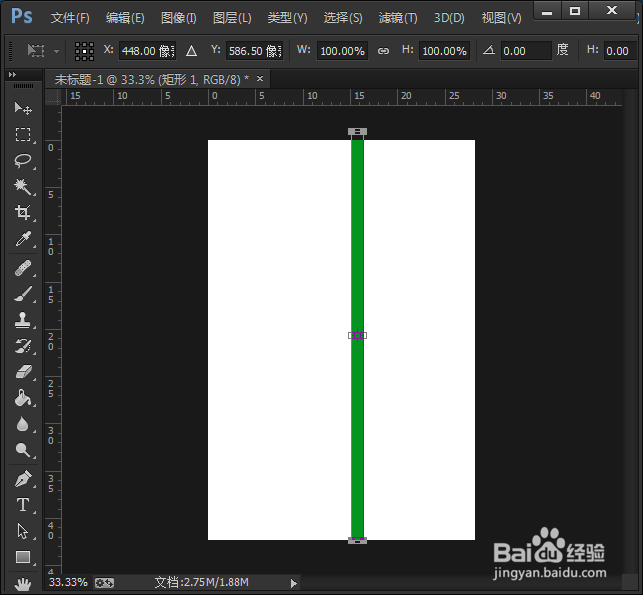Select the Pen tool
The width and height of the screenshot is (643, 595).
click(x=23, y=479)
